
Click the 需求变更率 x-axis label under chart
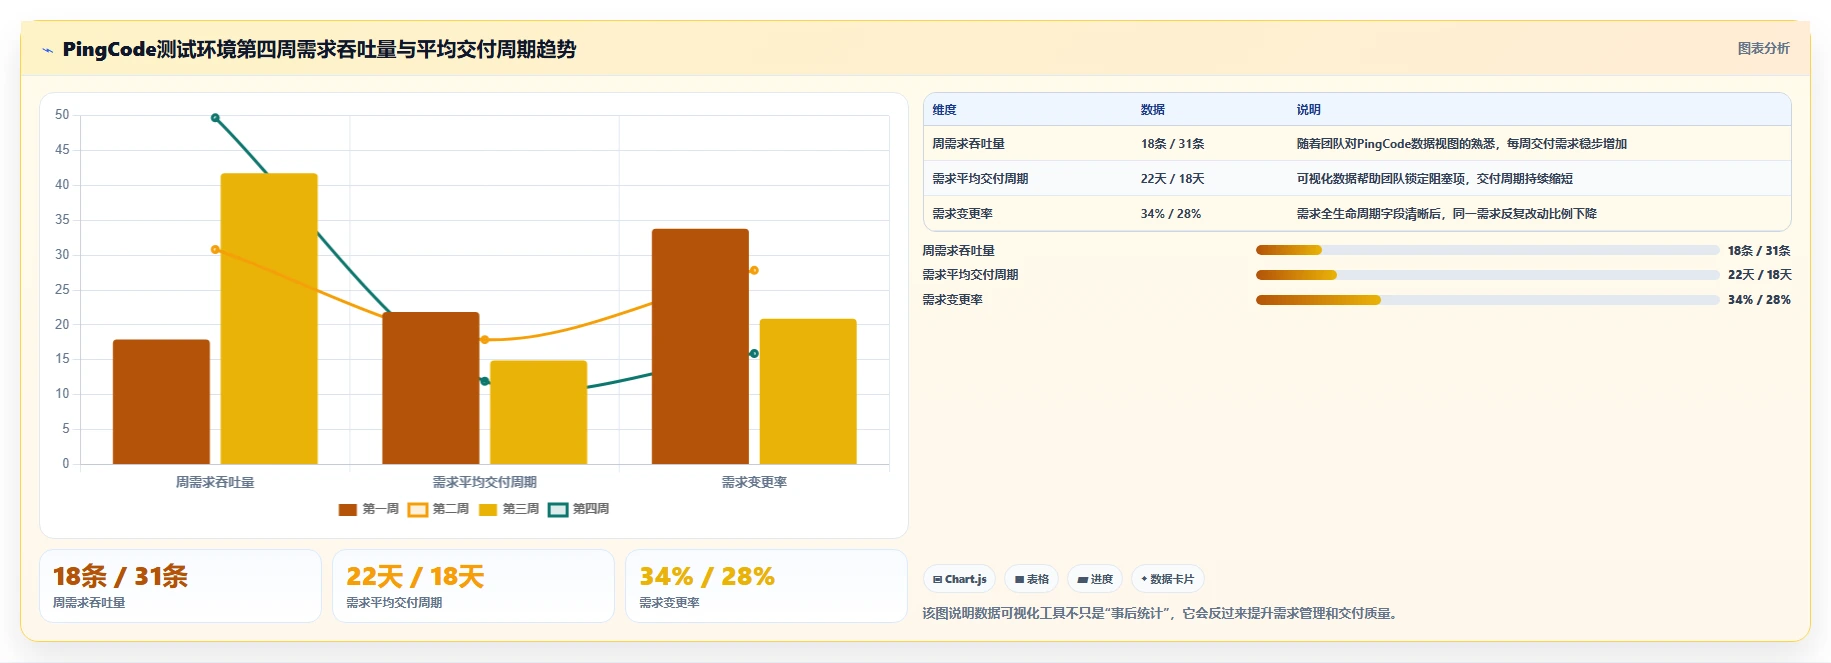pyautogui.click(x=754, y=482)
